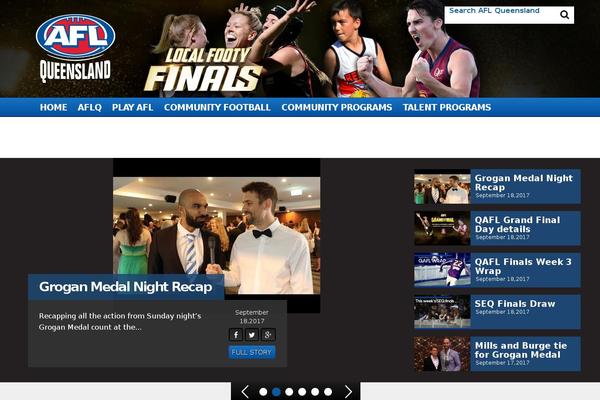
Task: Click SEQ Finals Draw thumbnail
Action: point(442,312)
